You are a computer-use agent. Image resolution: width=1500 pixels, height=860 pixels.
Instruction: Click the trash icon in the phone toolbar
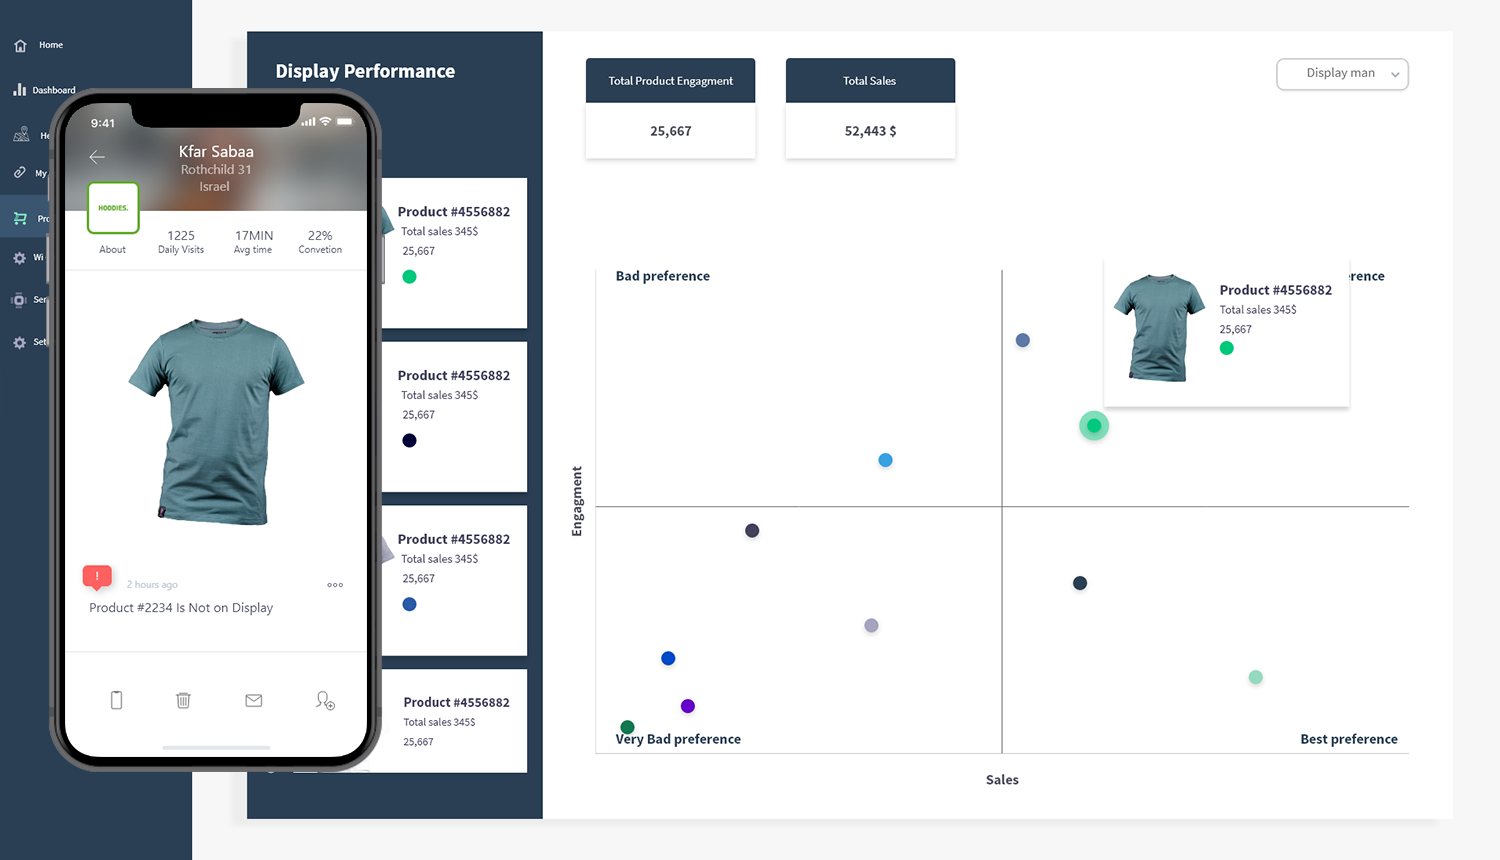pos(183,700)
